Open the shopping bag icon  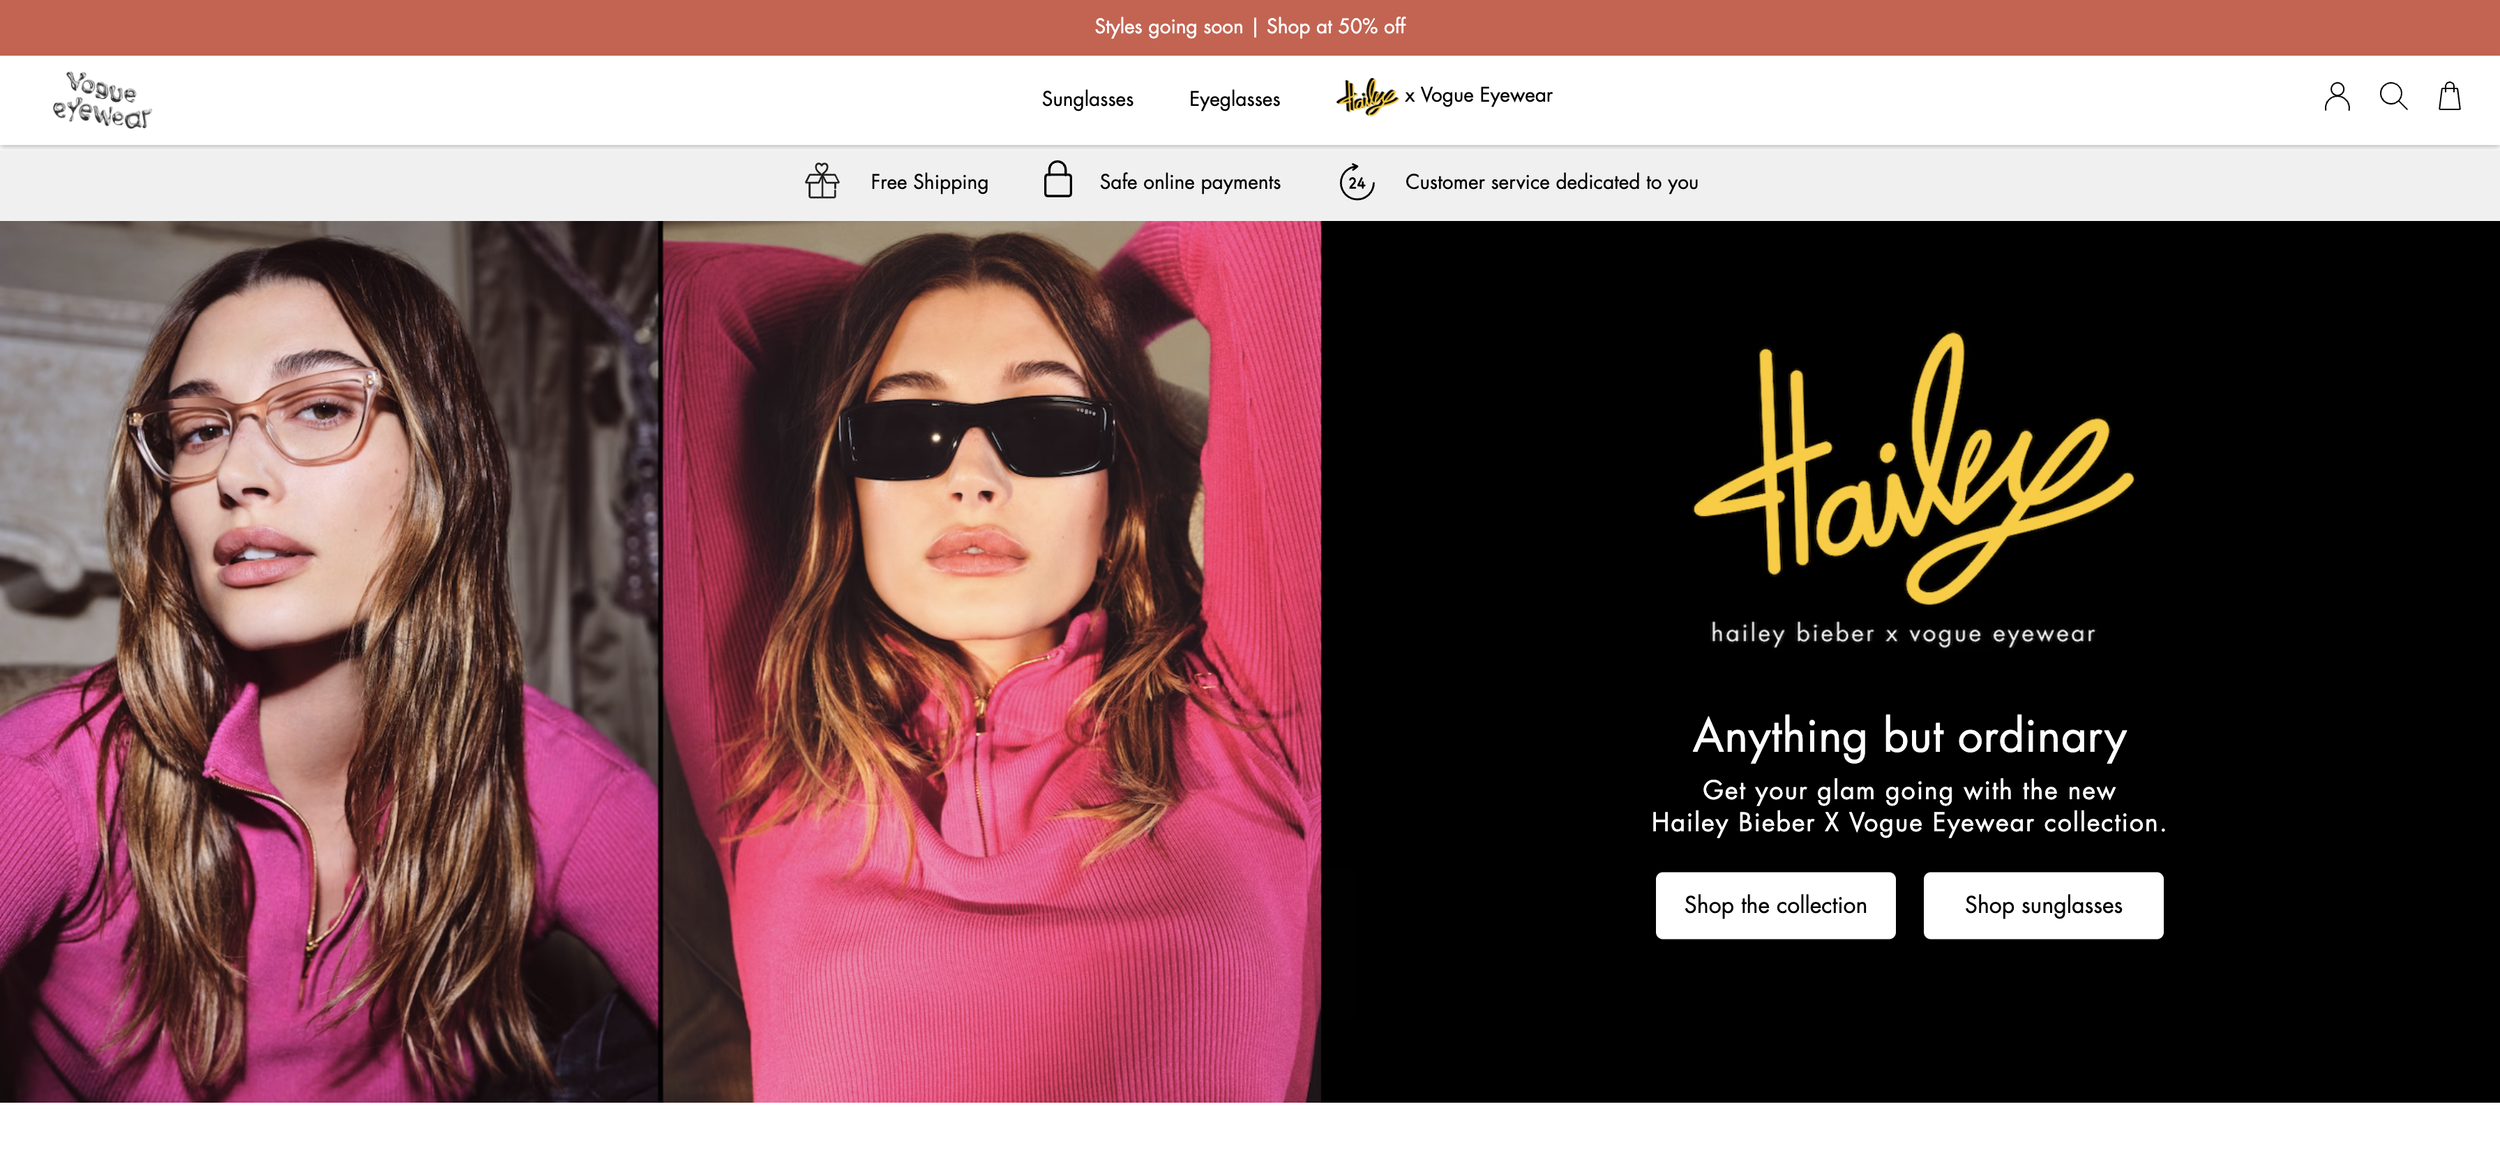click(2449, 97)
